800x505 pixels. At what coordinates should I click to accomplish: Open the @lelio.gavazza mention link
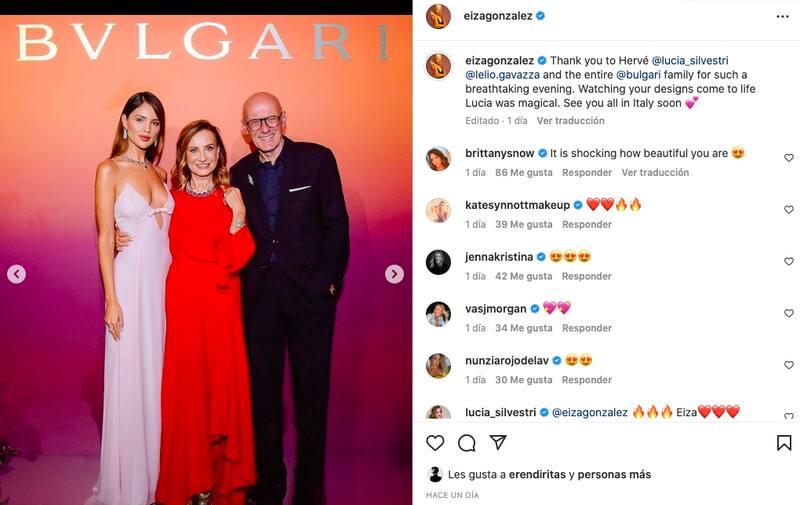point(503,75)
